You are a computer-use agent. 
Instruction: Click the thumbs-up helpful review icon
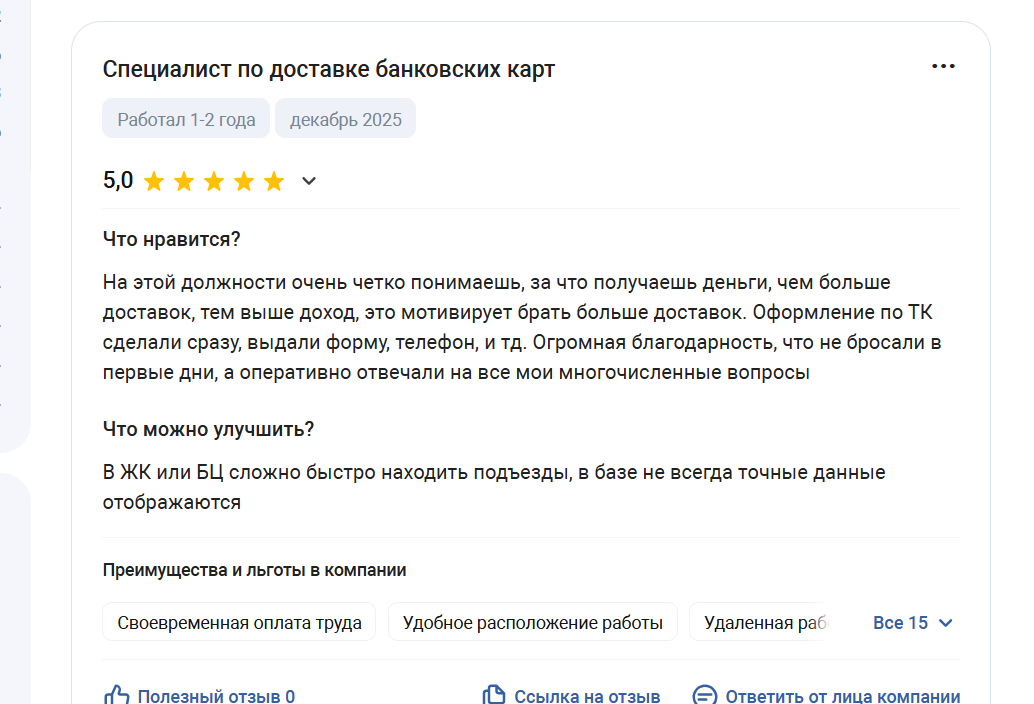[117, 696]
